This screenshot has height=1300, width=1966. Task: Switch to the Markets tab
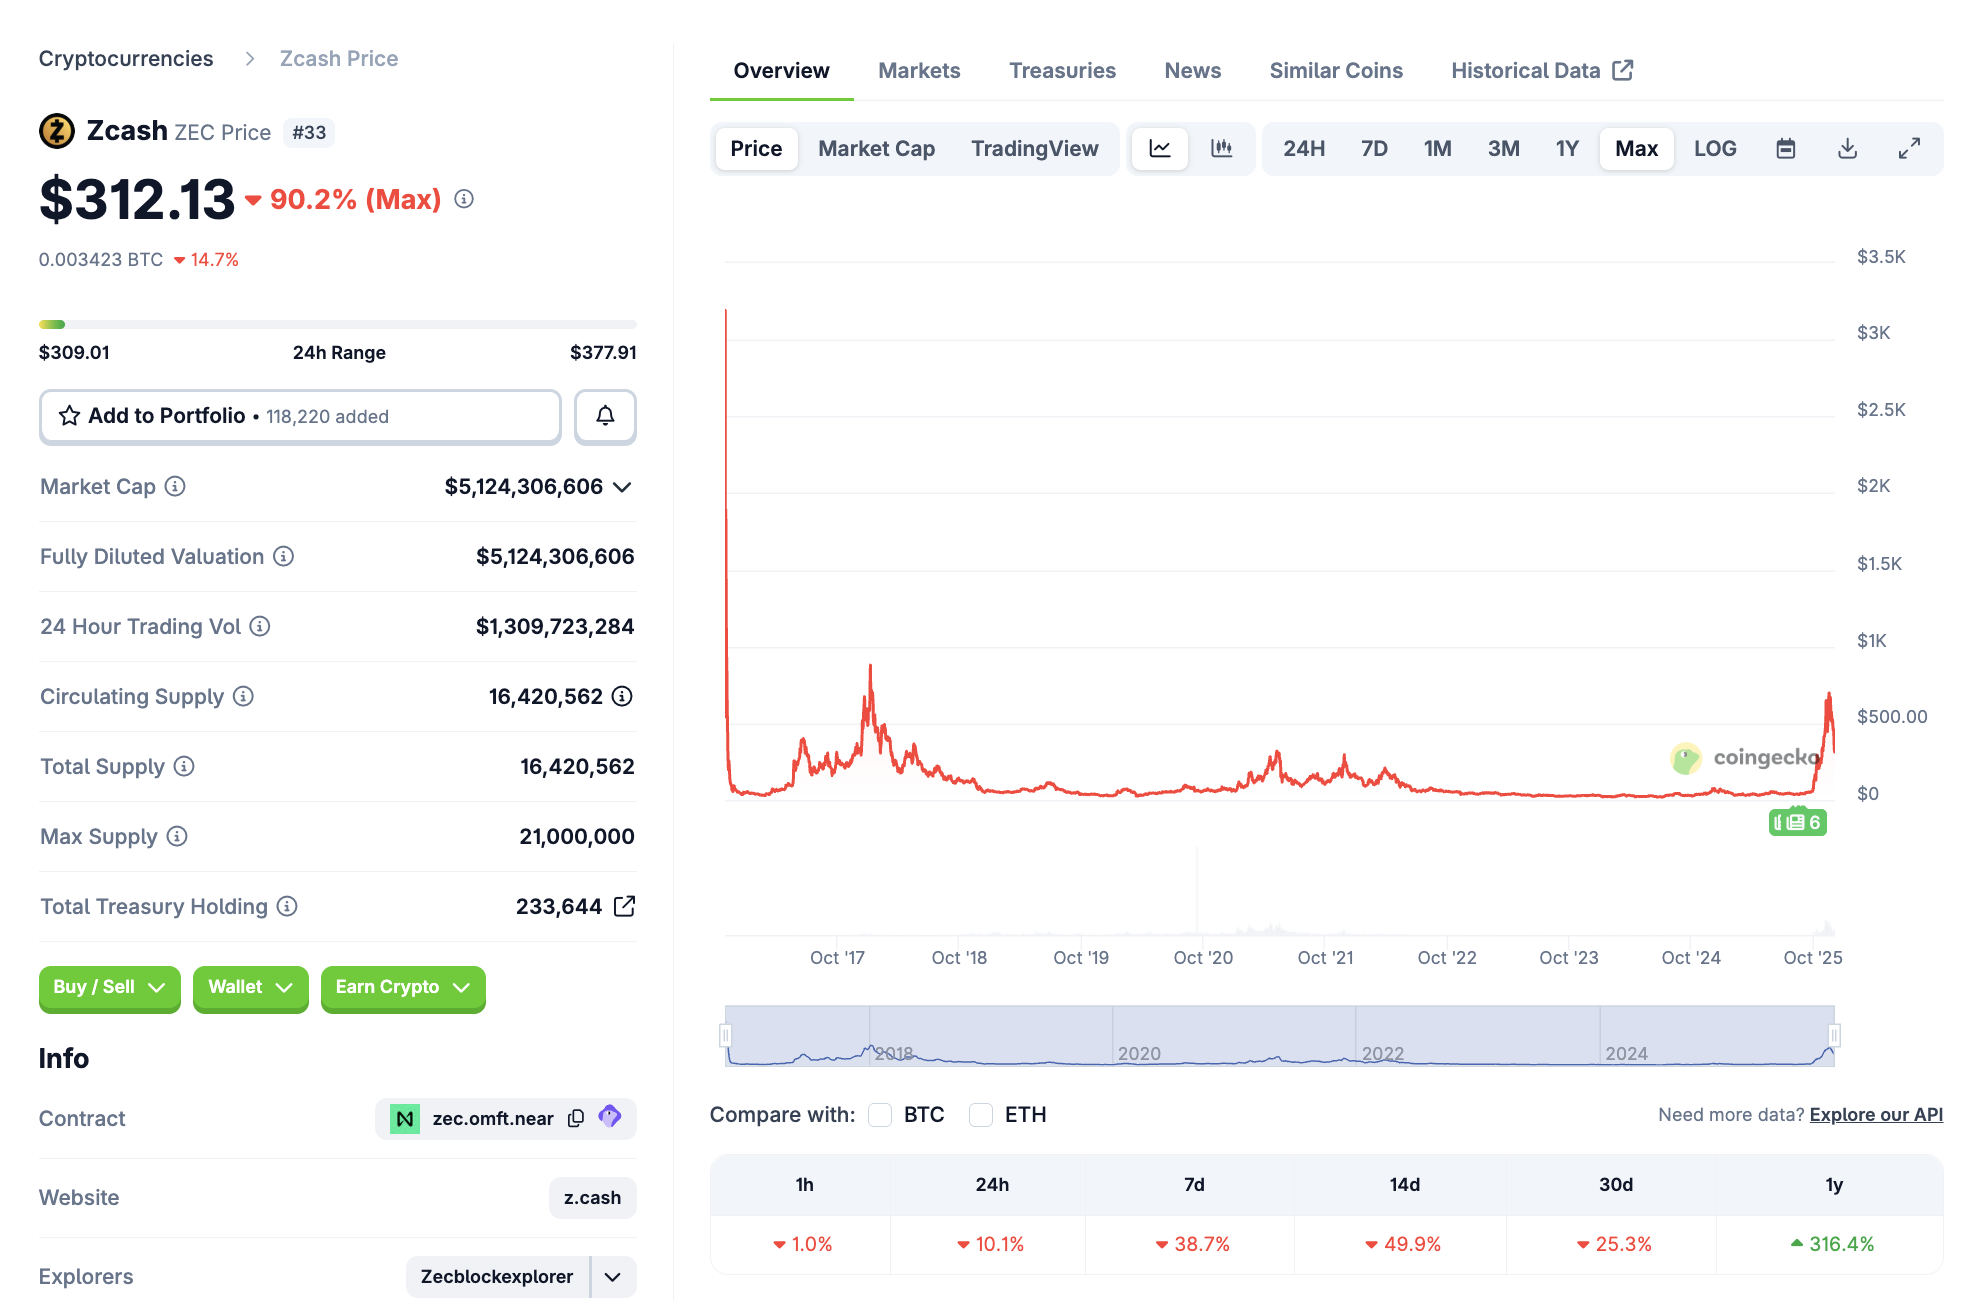coord(918,71)
